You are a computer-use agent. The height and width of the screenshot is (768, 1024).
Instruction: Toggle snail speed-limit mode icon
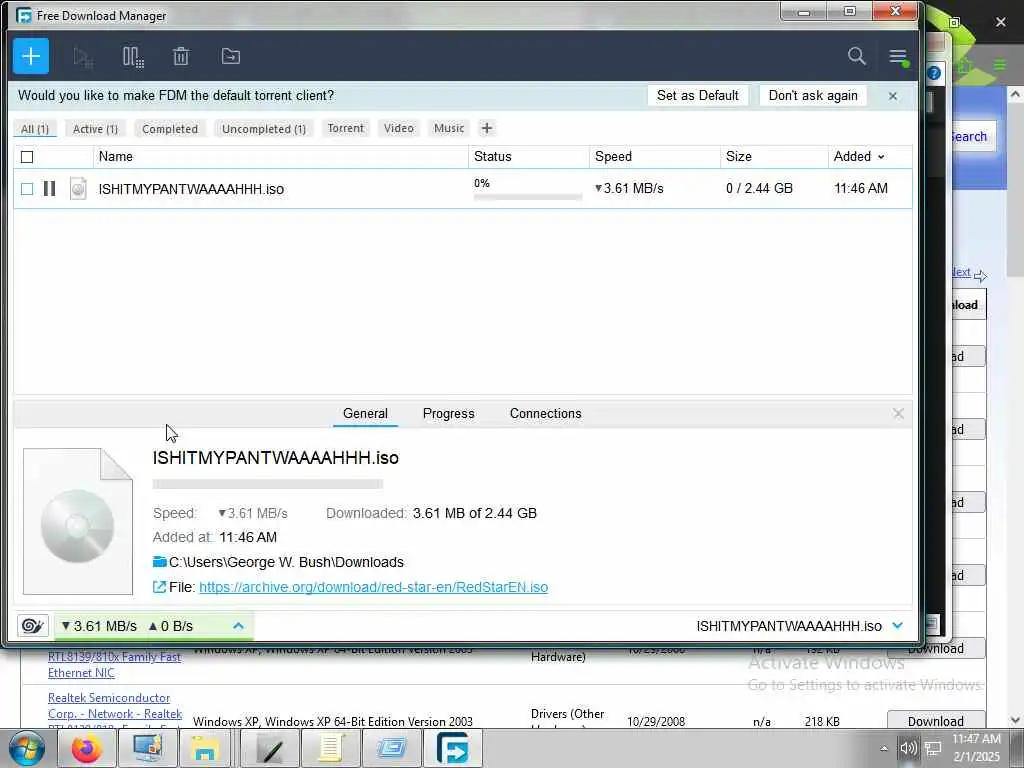click(x=32, y=626)
